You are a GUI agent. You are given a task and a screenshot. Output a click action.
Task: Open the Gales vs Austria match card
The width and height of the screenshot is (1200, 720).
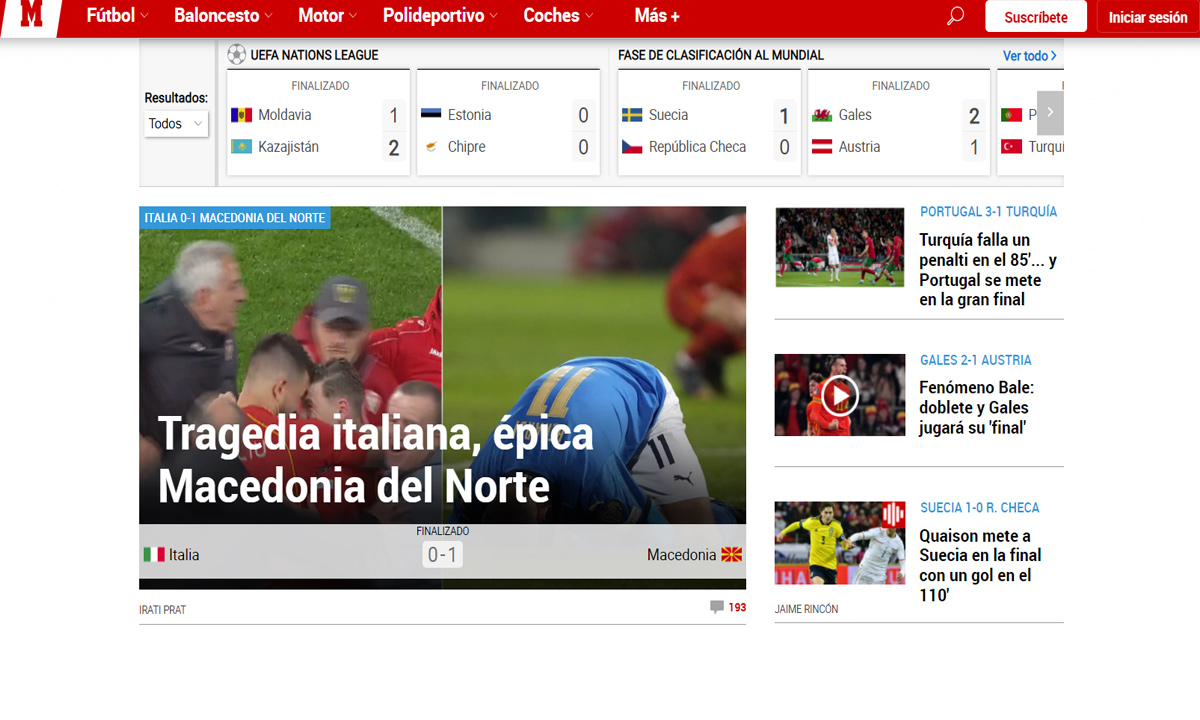(x=899, y=123)
